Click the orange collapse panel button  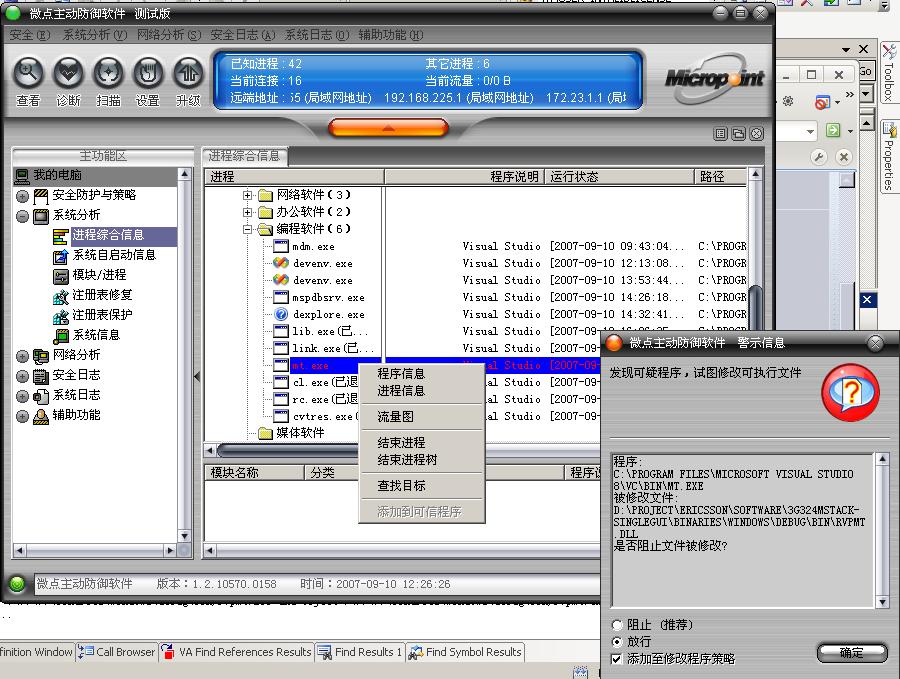click(x=389, y=127)
